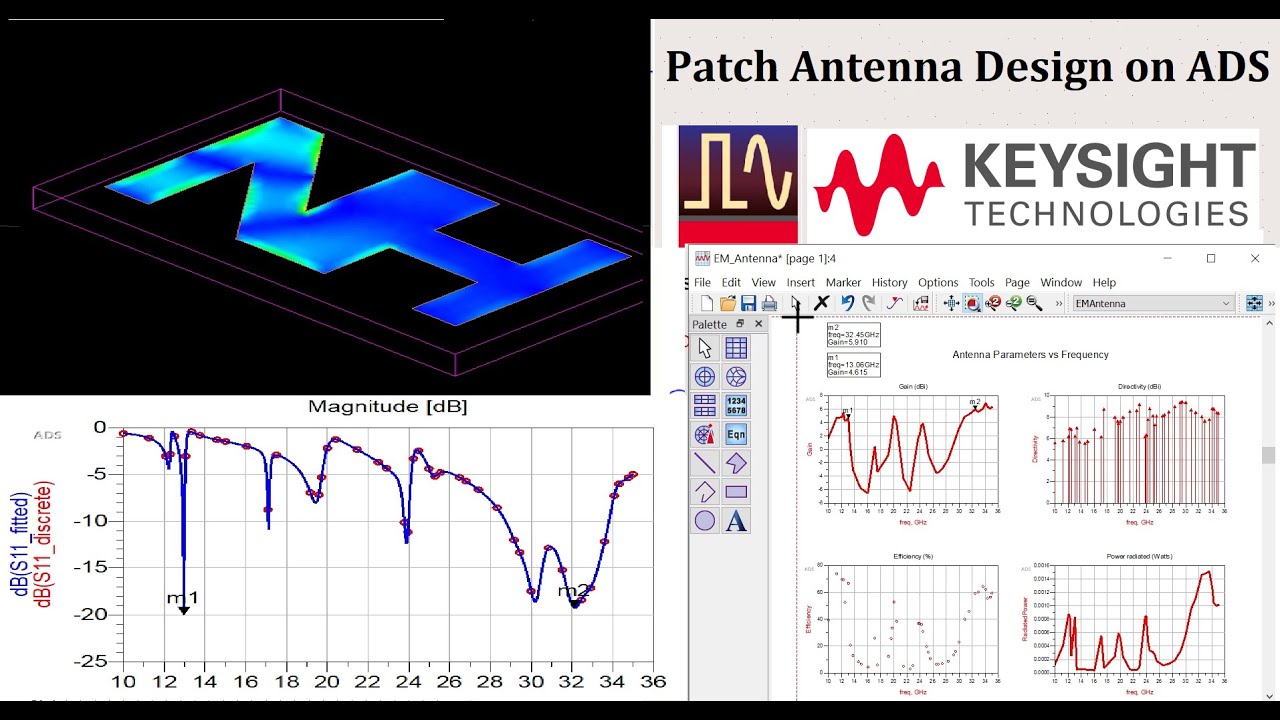Click the grey Redo arrow icon

[x=869, y=303]
